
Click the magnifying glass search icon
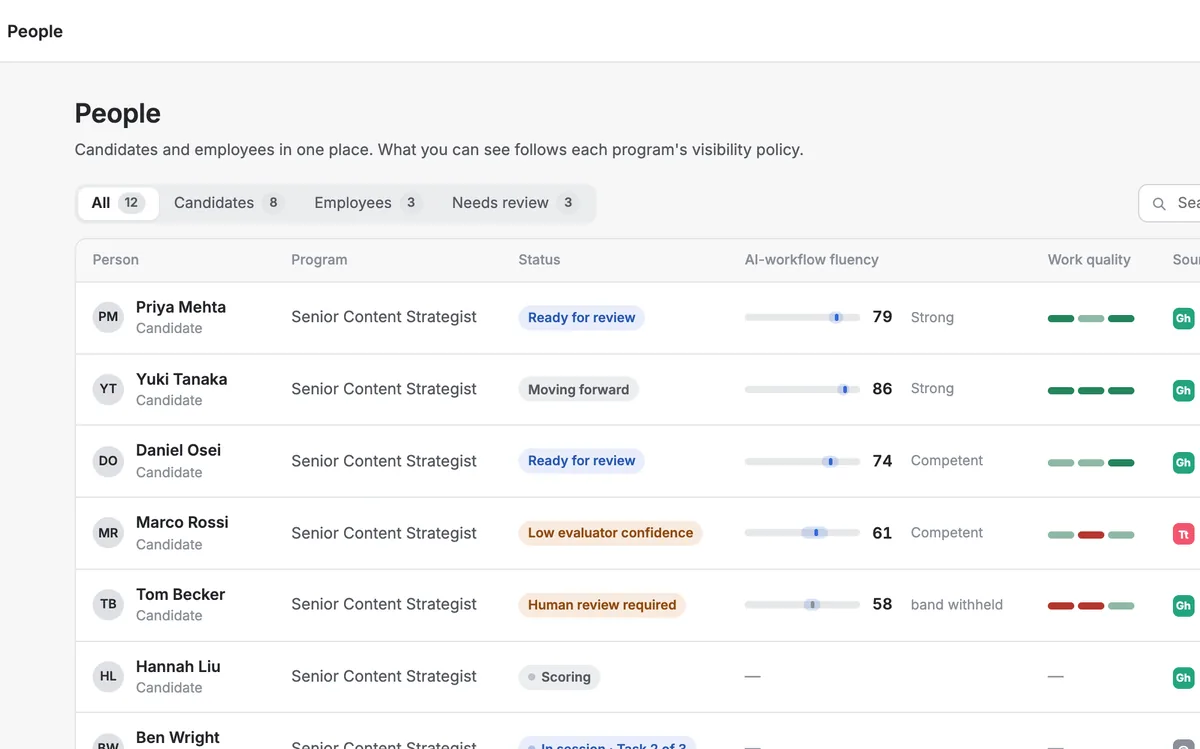pyautogui.click(x=1159, y=204)
